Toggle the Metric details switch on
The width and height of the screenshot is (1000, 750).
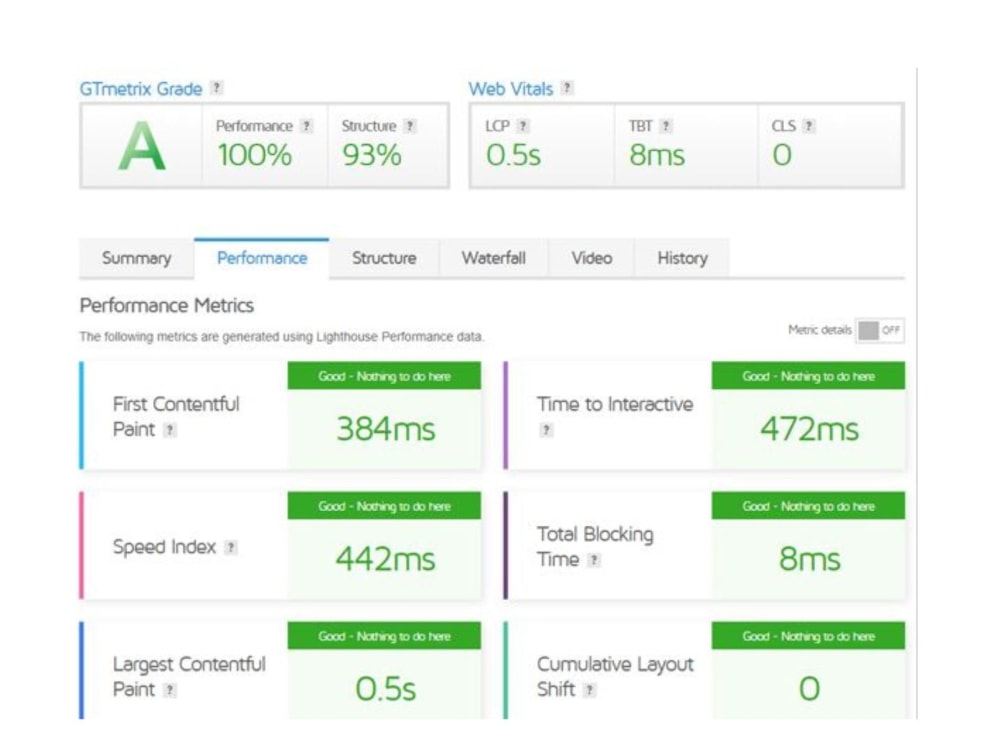(879, 330)
